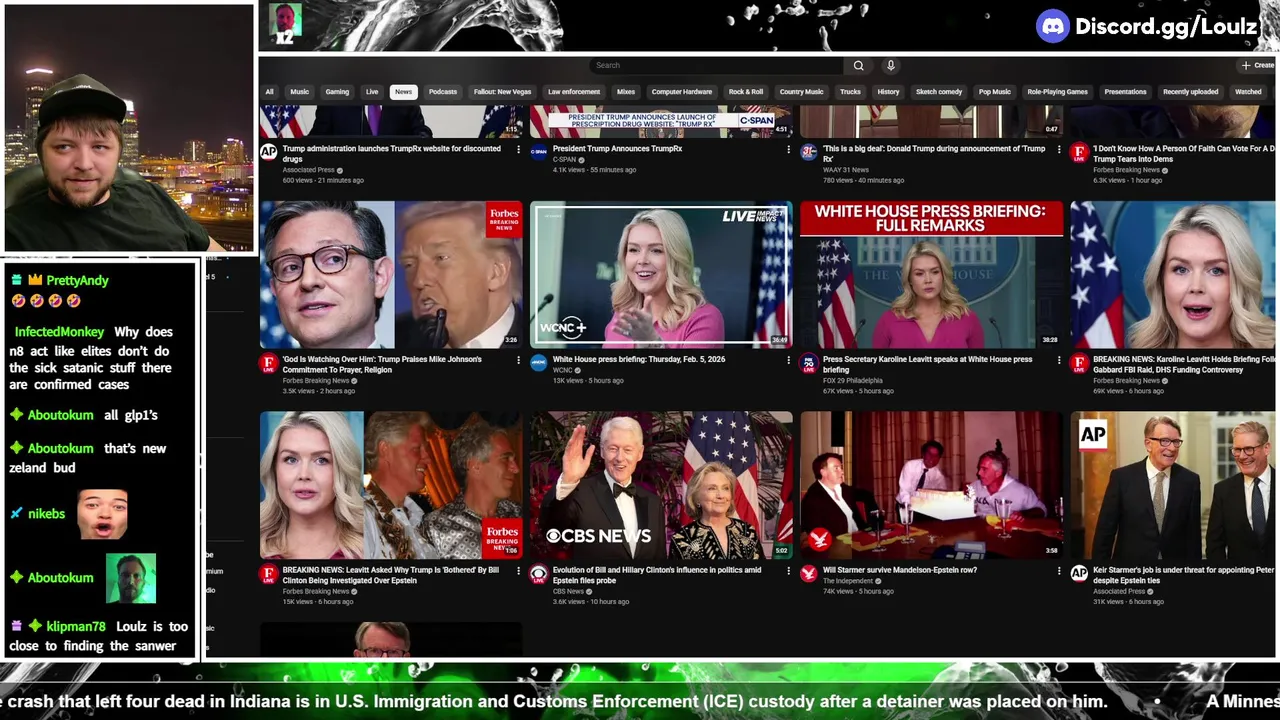Select the History filter chip
The width and height of the screenshot is (1280, 720).
pyautogui.click(x=888, y=92)
